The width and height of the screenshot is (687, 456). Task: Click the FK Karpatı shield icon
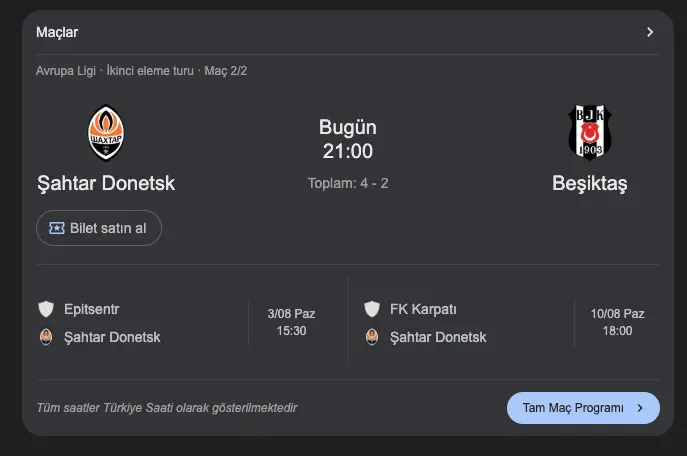pos(372,308)
